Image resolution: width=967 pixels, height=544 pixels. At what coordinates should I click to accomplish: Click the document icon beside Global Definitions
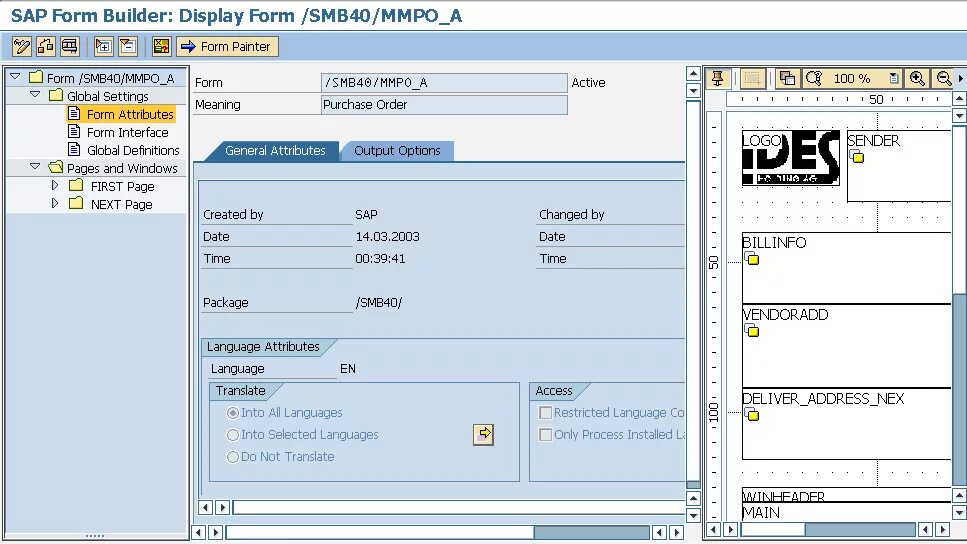pyautogui.click(x=74, y=149)
